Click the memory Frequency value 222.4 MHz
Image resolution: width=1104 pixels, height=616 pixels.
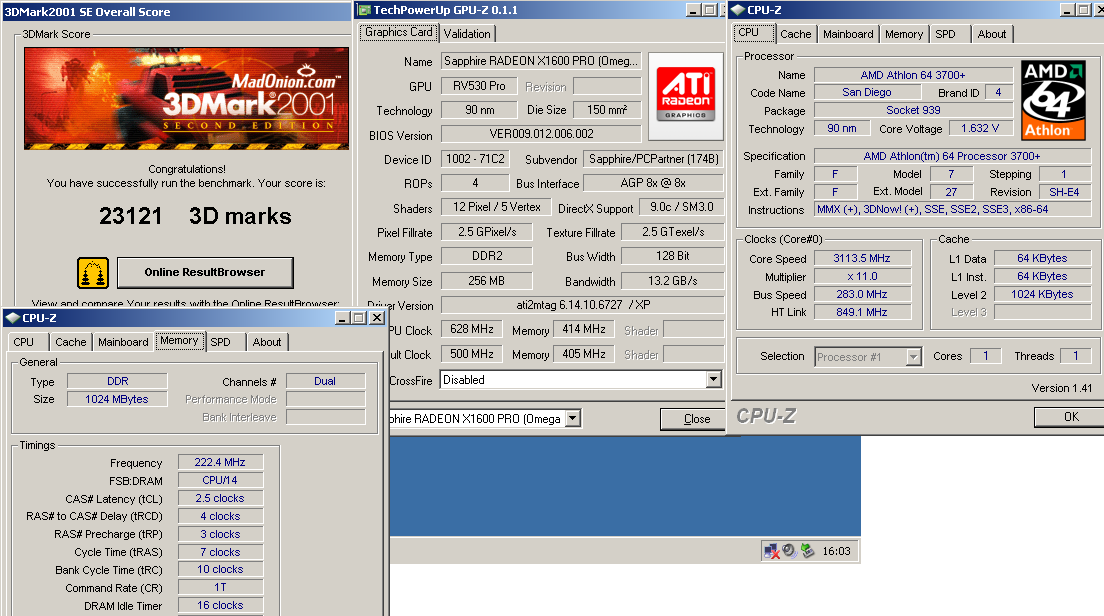220,463
